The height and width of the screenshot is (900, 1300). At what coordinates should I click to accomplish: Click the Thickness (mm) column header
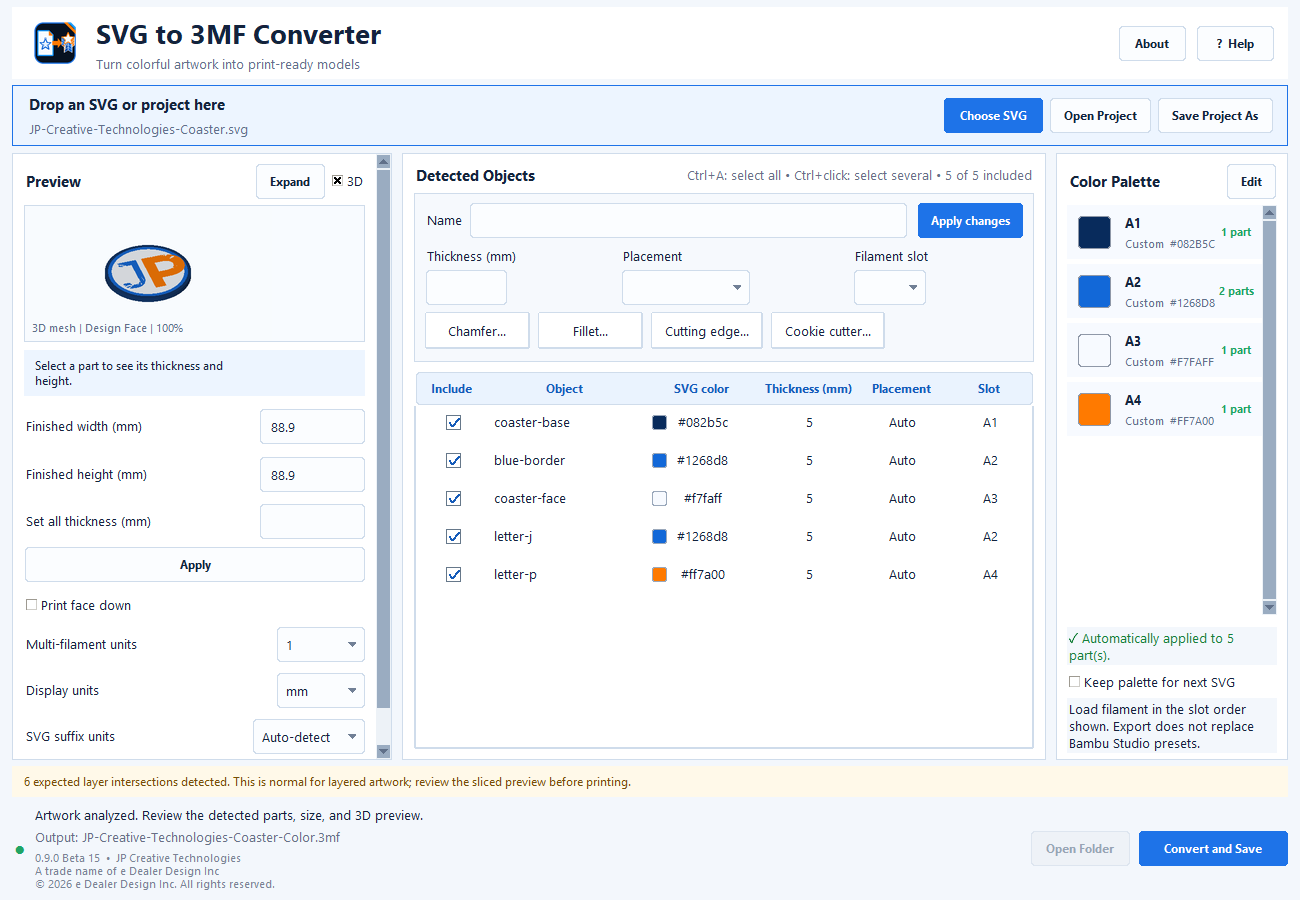[x=808, y=389]
